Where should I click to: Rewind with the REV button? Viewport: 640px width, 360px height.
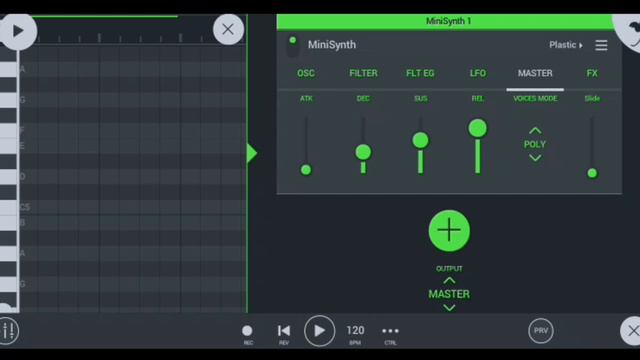[284, 331]
